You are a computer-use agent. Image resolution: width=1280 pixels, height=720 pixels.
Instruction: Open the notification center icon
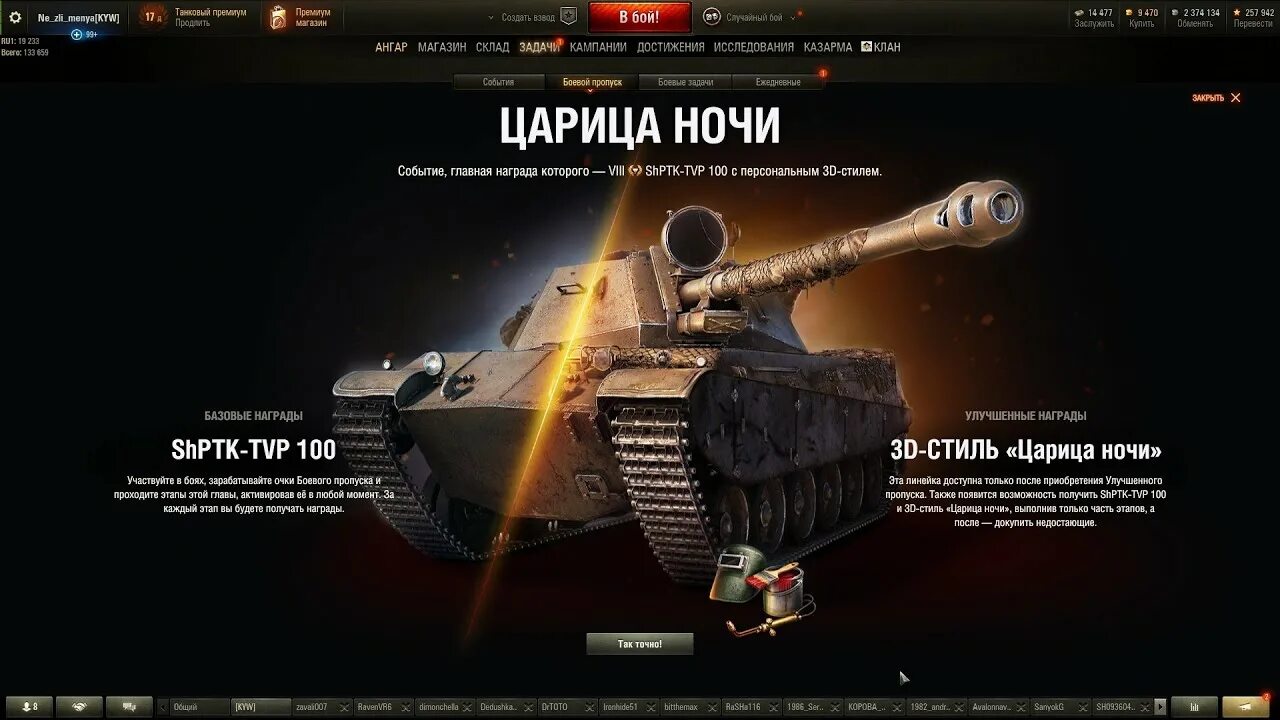1246,706
